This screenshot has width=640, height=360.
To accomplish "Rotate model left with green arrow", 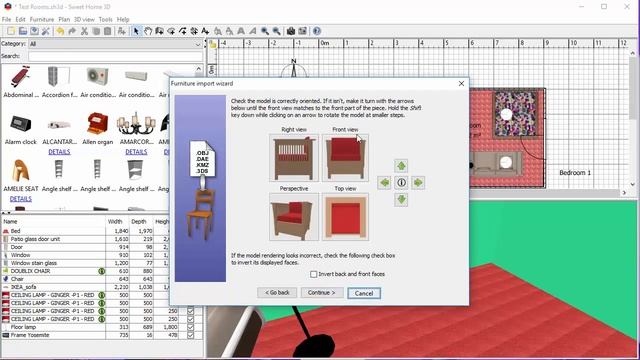I will click(x=384, y=183).
